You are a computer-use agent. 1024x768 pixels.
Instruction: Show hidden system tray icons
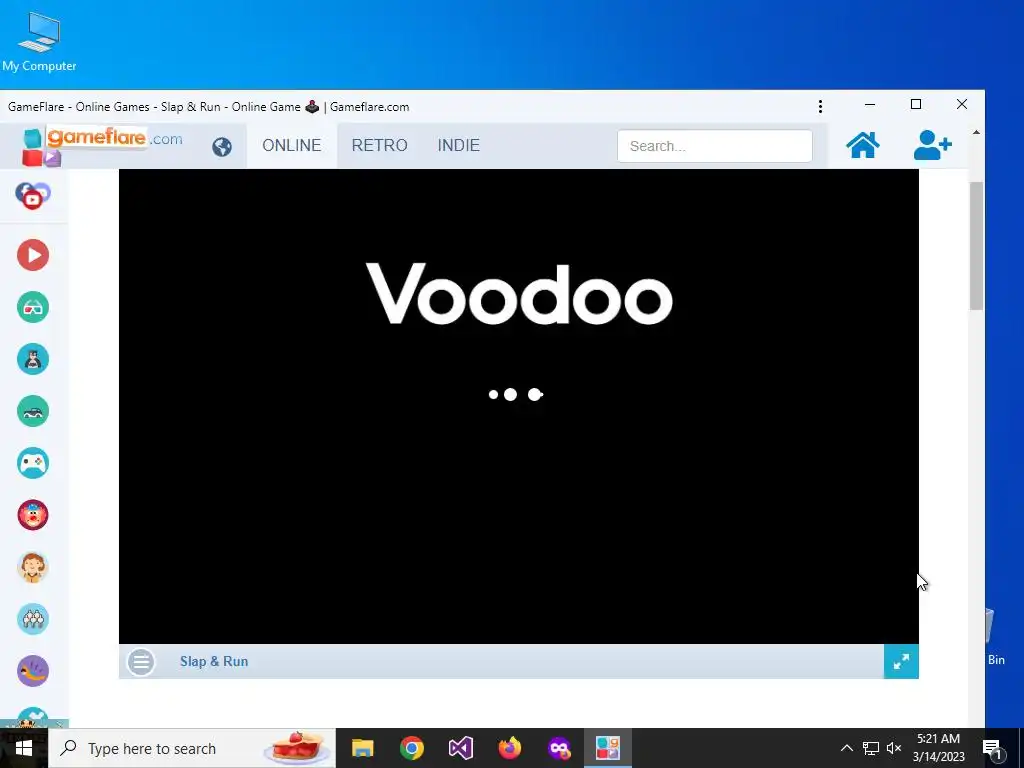tap(846, 748)
